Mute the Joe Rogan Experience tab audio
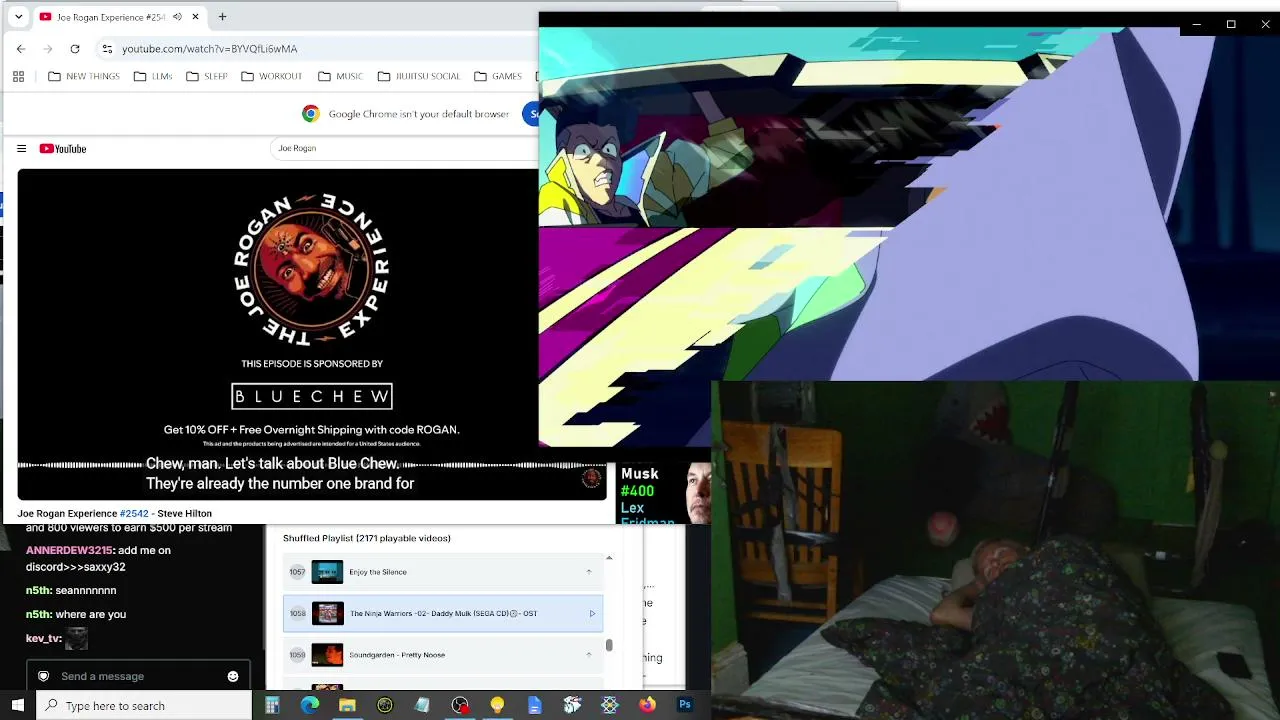Viewport: 1280px width, 720px height. pos(177,17)
